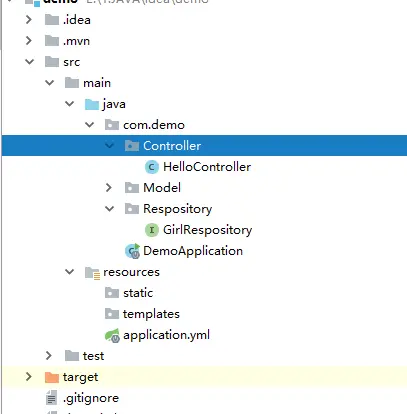
Task: Select the .mvn tree row label
Action: pos(76,41)
